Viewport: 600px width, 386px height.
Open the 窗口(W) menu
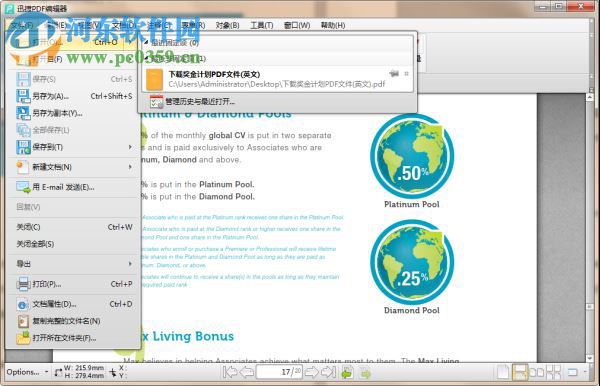[x=297, y=25]
